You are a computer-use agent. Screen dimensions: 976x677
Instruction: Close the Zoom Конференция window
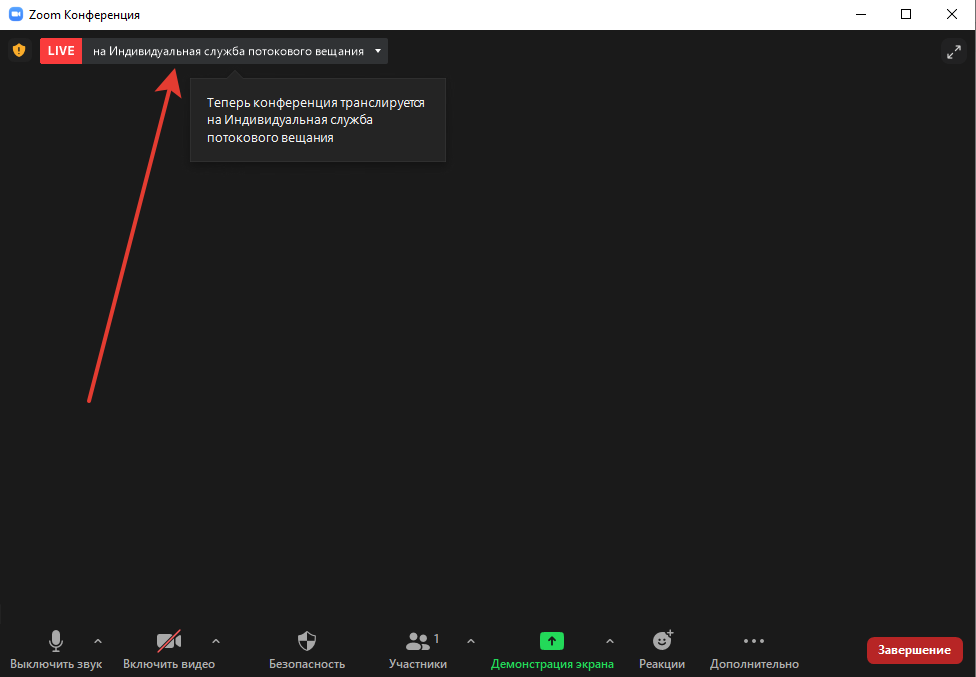(952, 14)
